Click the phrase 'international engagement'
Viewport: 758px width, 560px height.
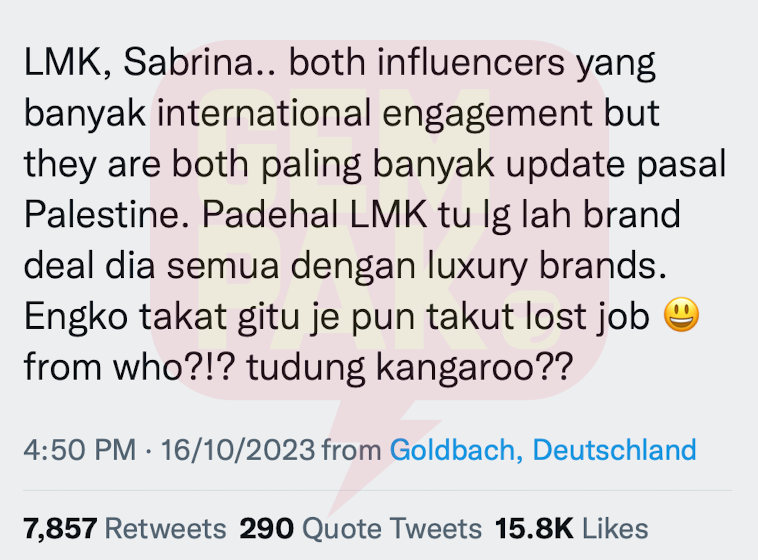(x=375, y=115)
